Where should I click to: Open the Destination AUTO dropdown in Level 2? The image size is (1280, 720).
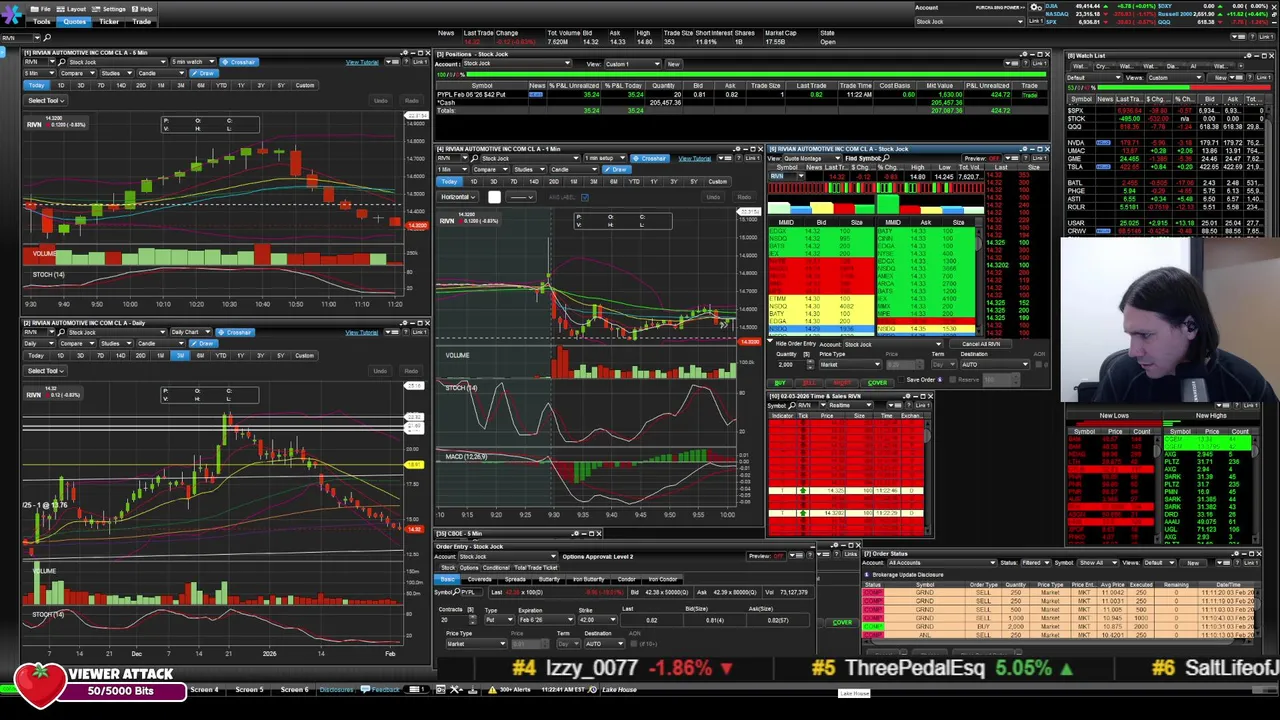click(994, 364)
